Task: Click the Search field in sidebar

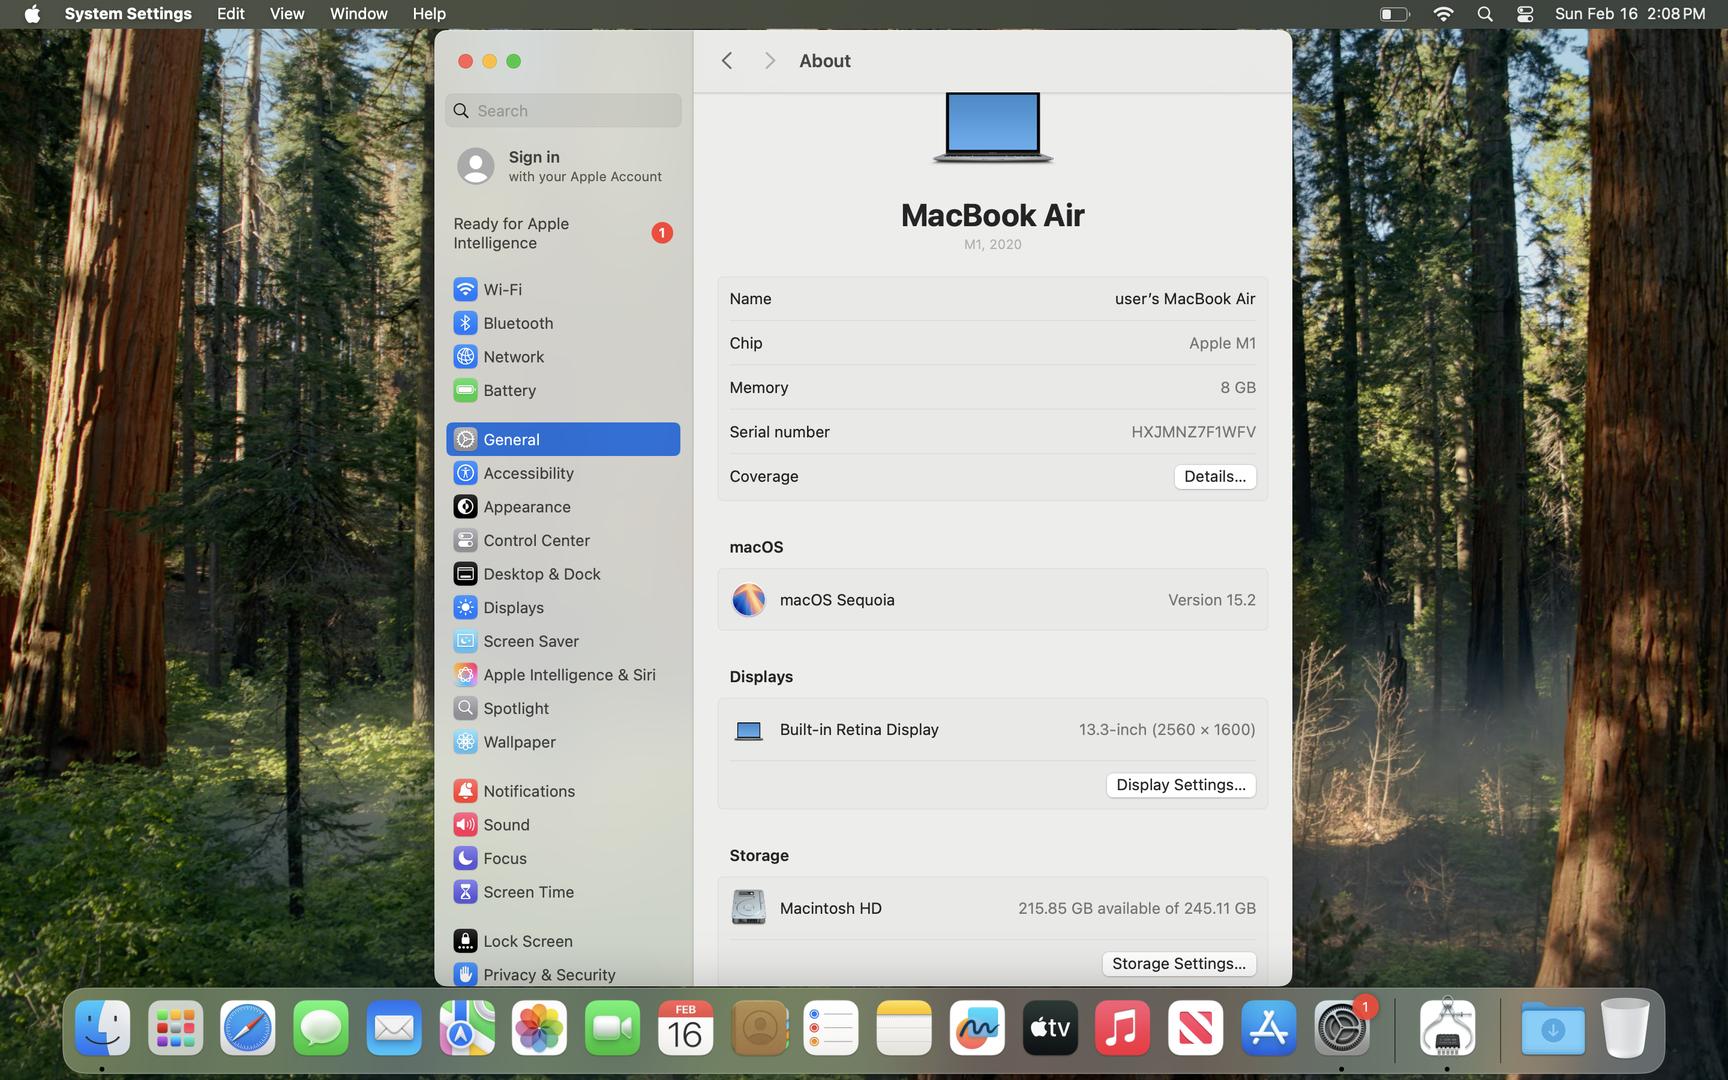Action: 563,111
